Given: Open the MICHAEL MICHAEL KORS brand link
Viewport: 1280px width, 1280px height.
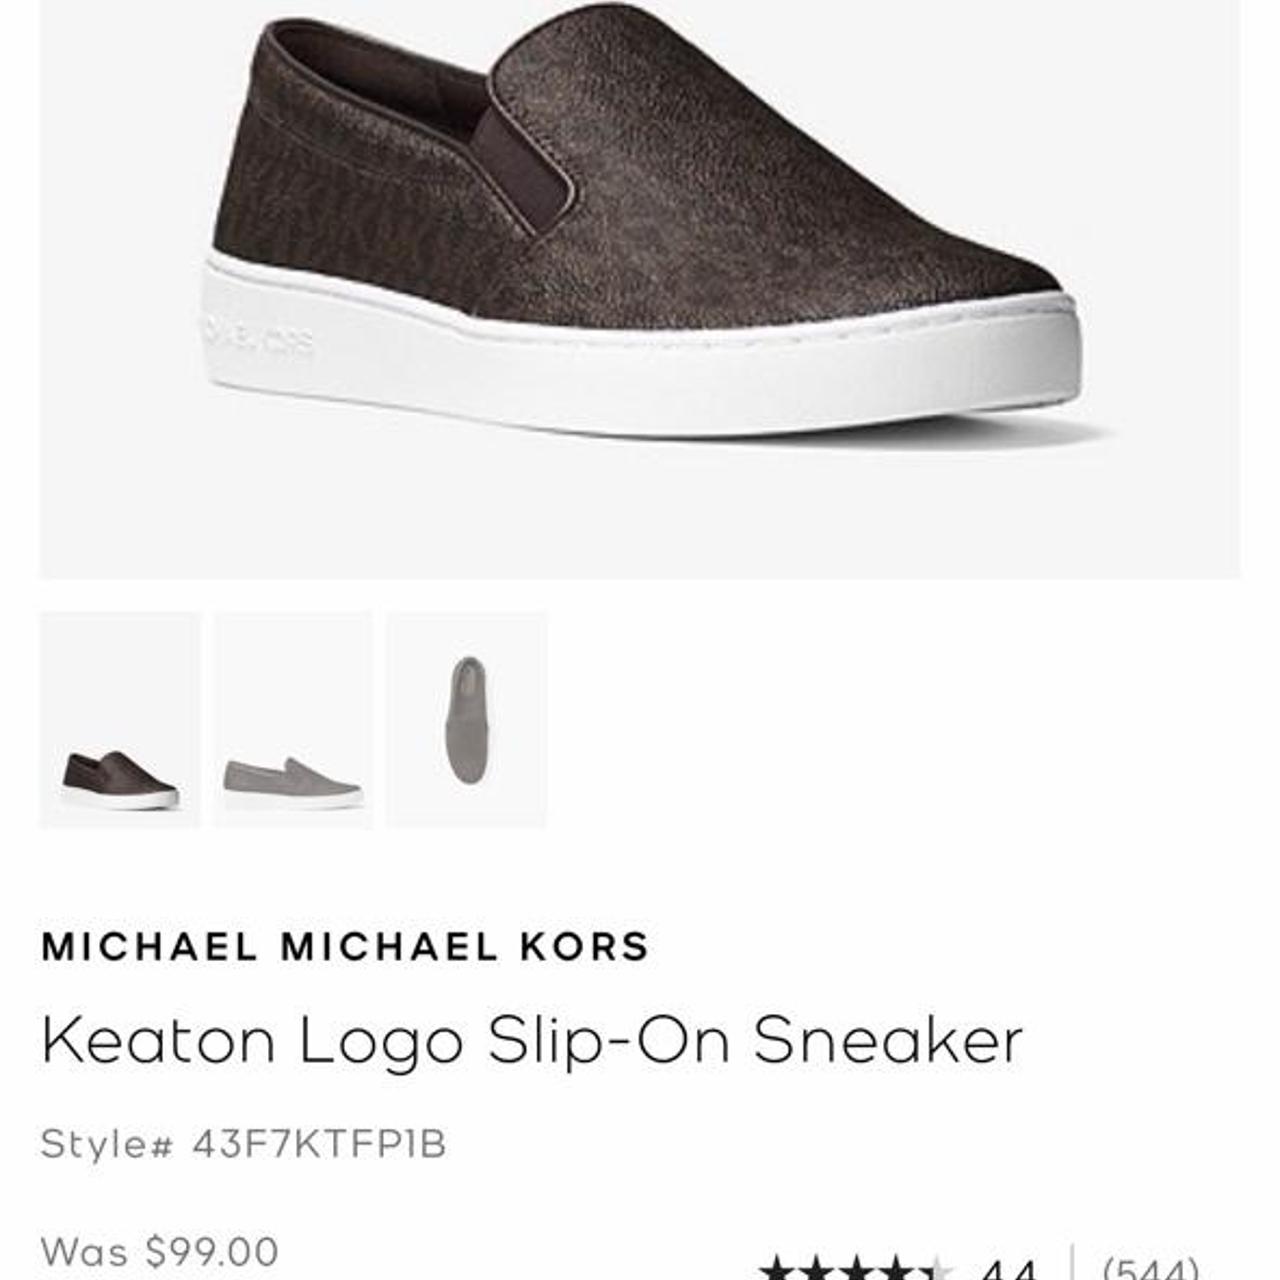Looking at the screenshot, I should click(x=345, y=946).
